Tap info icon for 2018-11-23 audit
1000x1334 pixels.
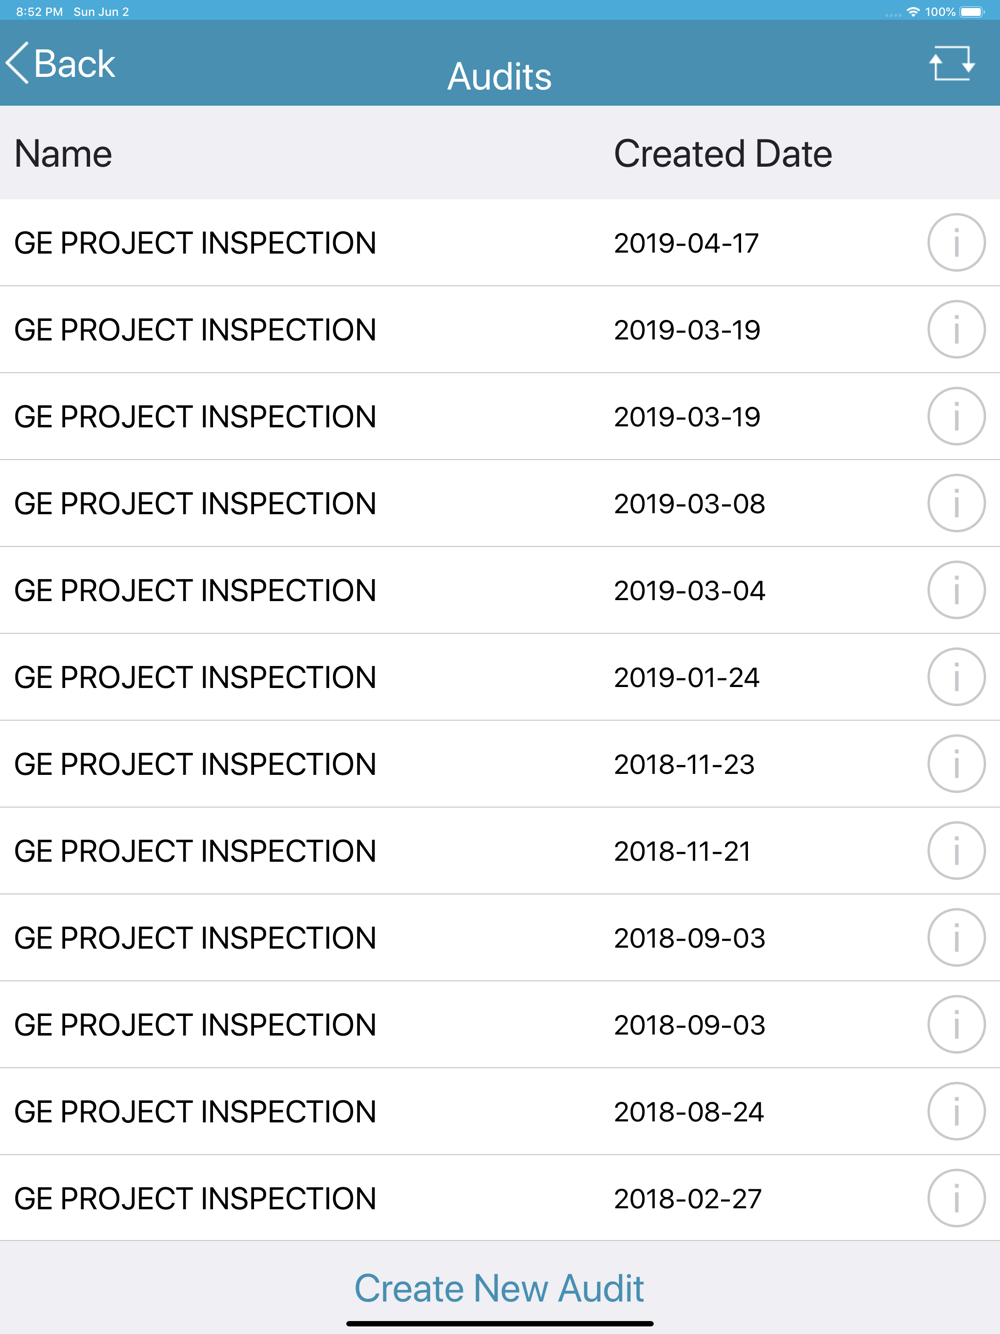(x=956, y=764)
